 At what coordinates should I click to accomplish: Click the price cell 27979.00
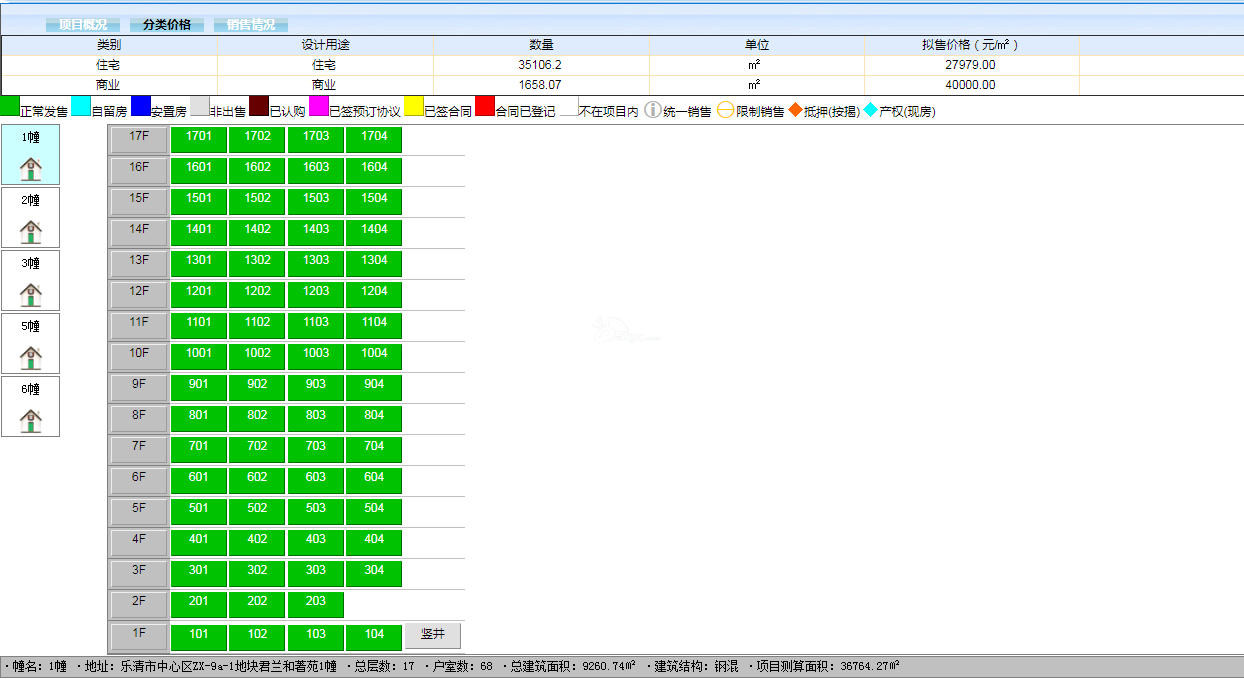tap(971, 65)
